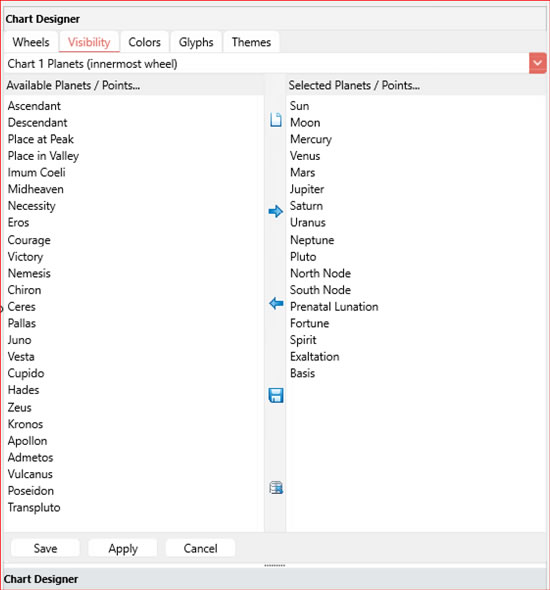Click the list table icon below save
Viewport: 550px width, 590px height.
[276, 488]
